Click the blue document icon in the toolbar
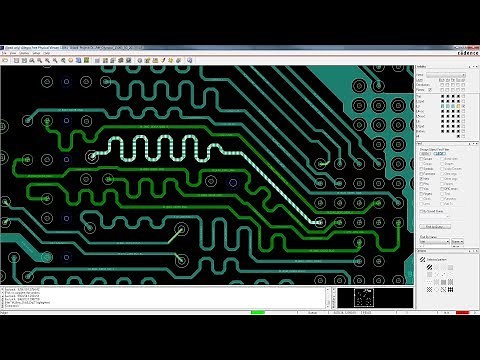 tap(78, 60)
